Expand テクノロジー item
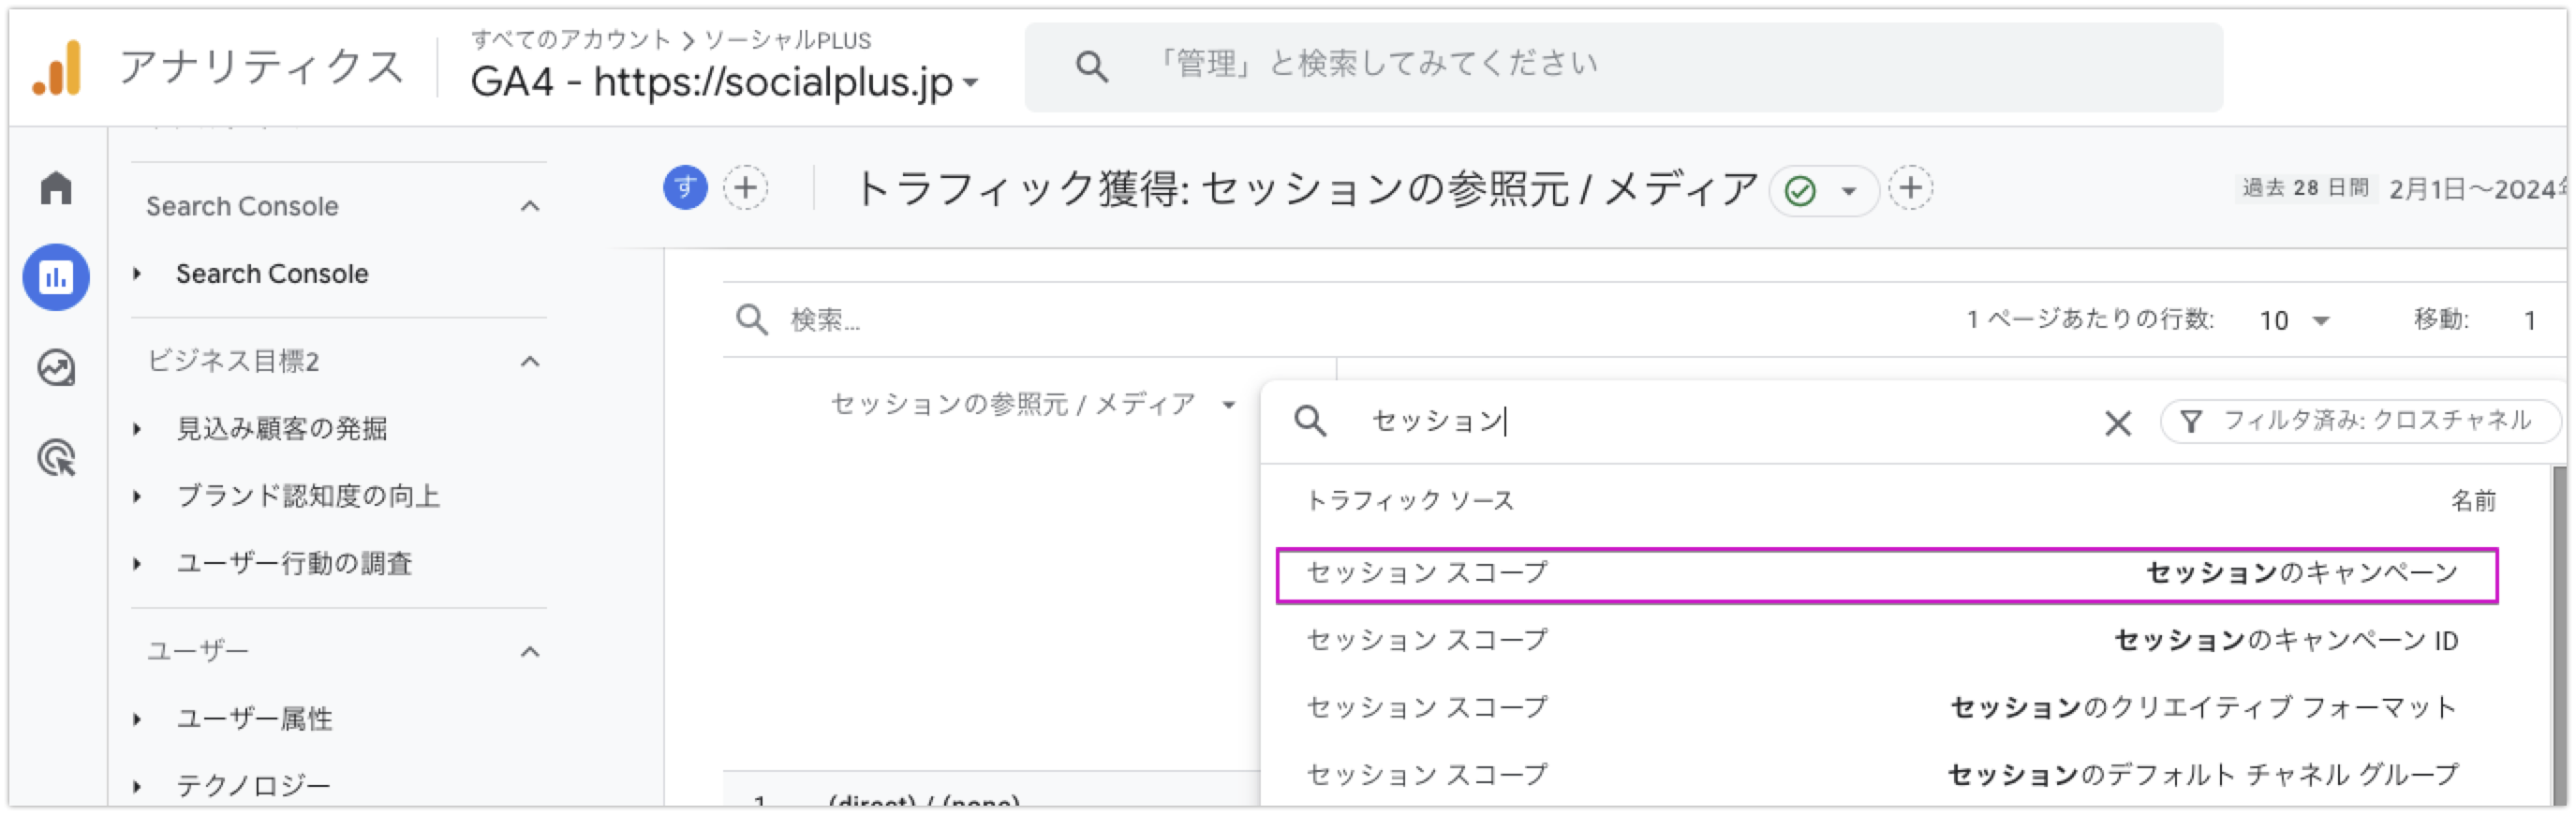The image size is (2576, 815). pyautogui.click(x=137, y=786)
